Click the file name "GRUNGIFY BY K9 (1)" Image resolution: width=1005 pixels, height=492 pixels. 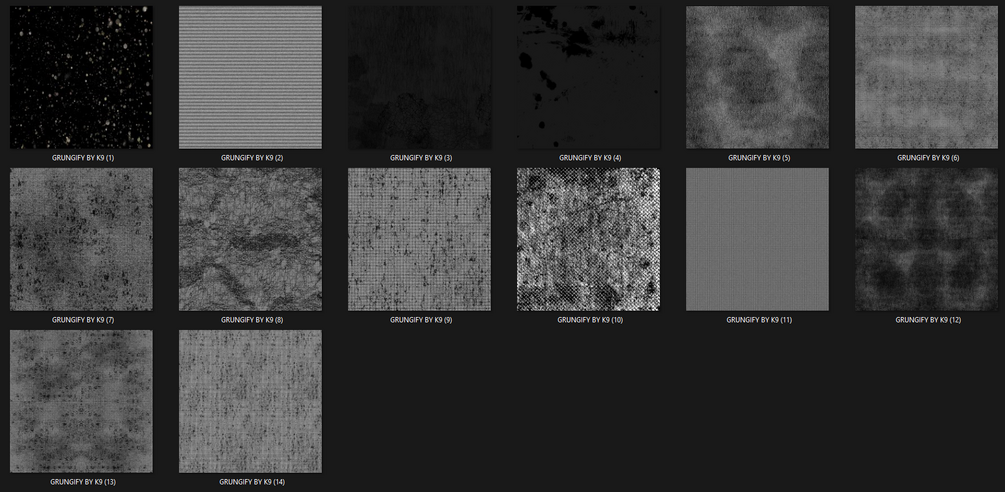pyautogui.click(x=83, y=158)
